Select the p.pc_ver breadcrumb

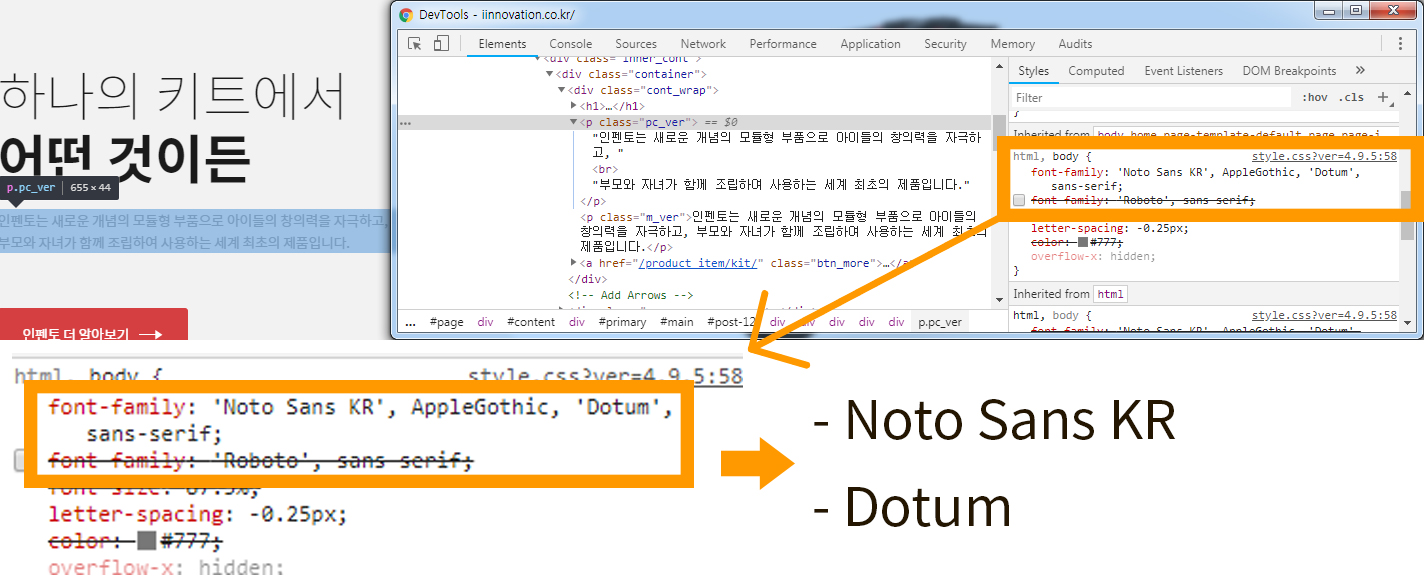pyautogui.click(x=940, y=322)
